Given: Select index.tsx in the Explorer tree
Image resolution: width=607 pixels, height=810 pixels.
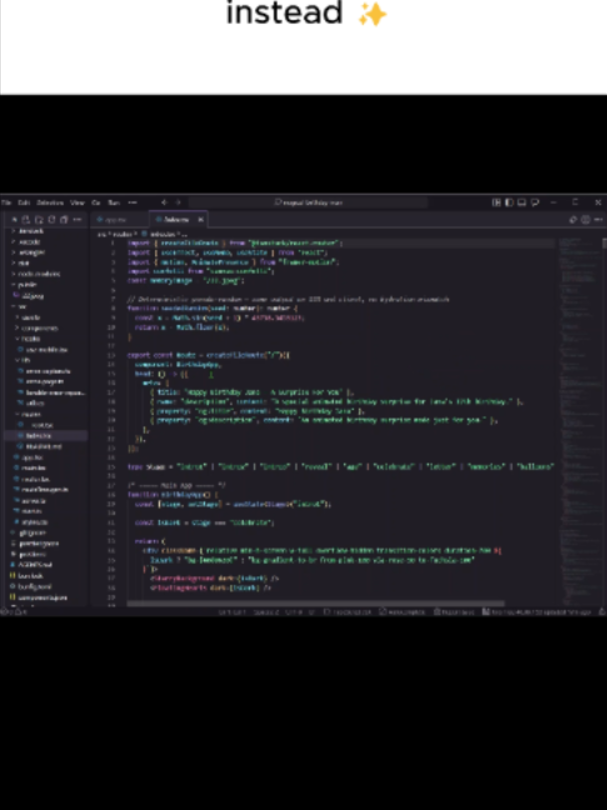Looking at the screenshot, I should [x=44, y=435].
